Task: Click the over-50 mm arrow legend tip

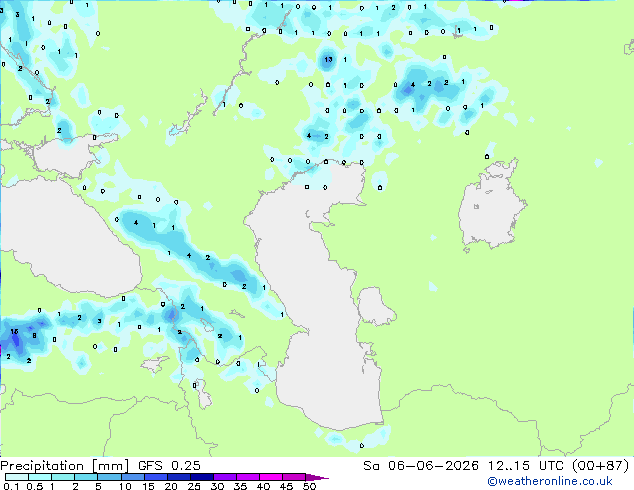Action: coord(317,477)
